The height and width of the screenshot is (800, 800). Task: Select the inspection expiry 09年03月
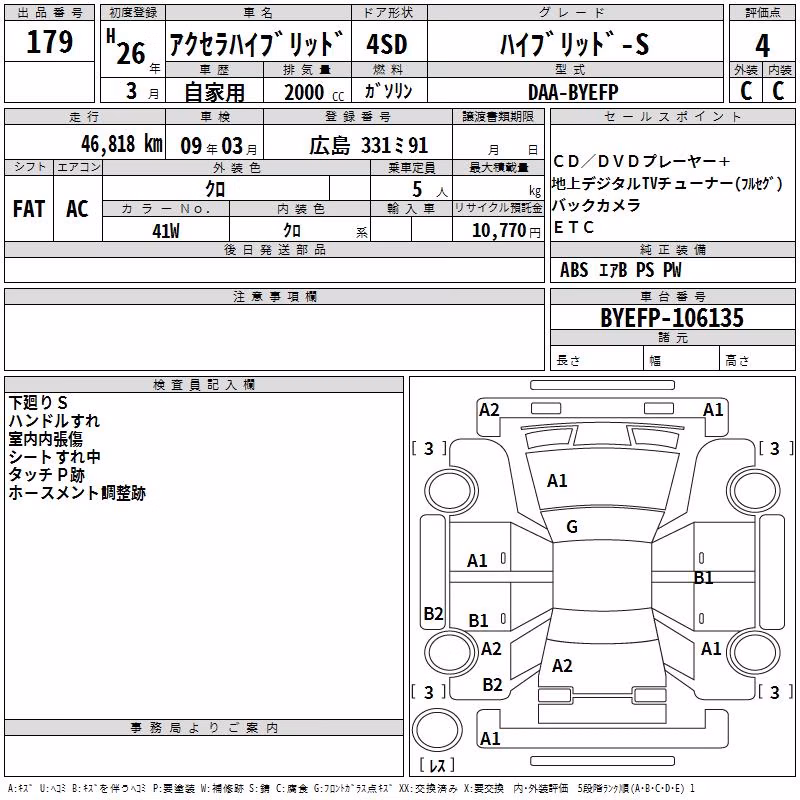click(219, 146)
